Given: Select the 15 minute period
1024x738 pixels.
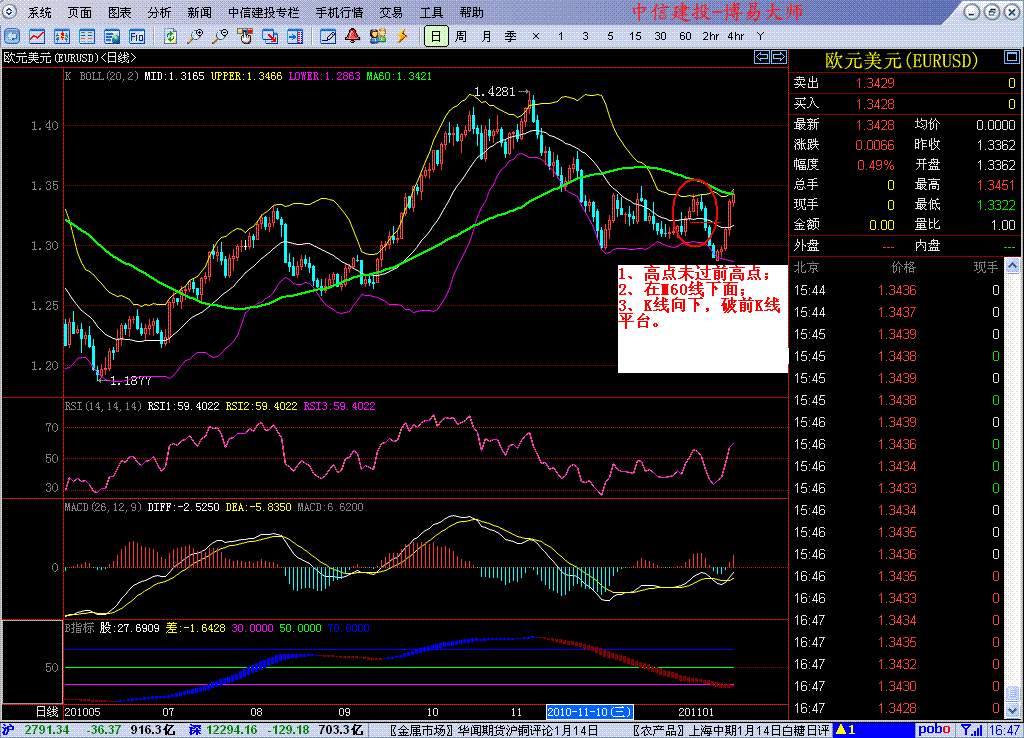Looking at the screenshot, I should (x=635, y=37).
